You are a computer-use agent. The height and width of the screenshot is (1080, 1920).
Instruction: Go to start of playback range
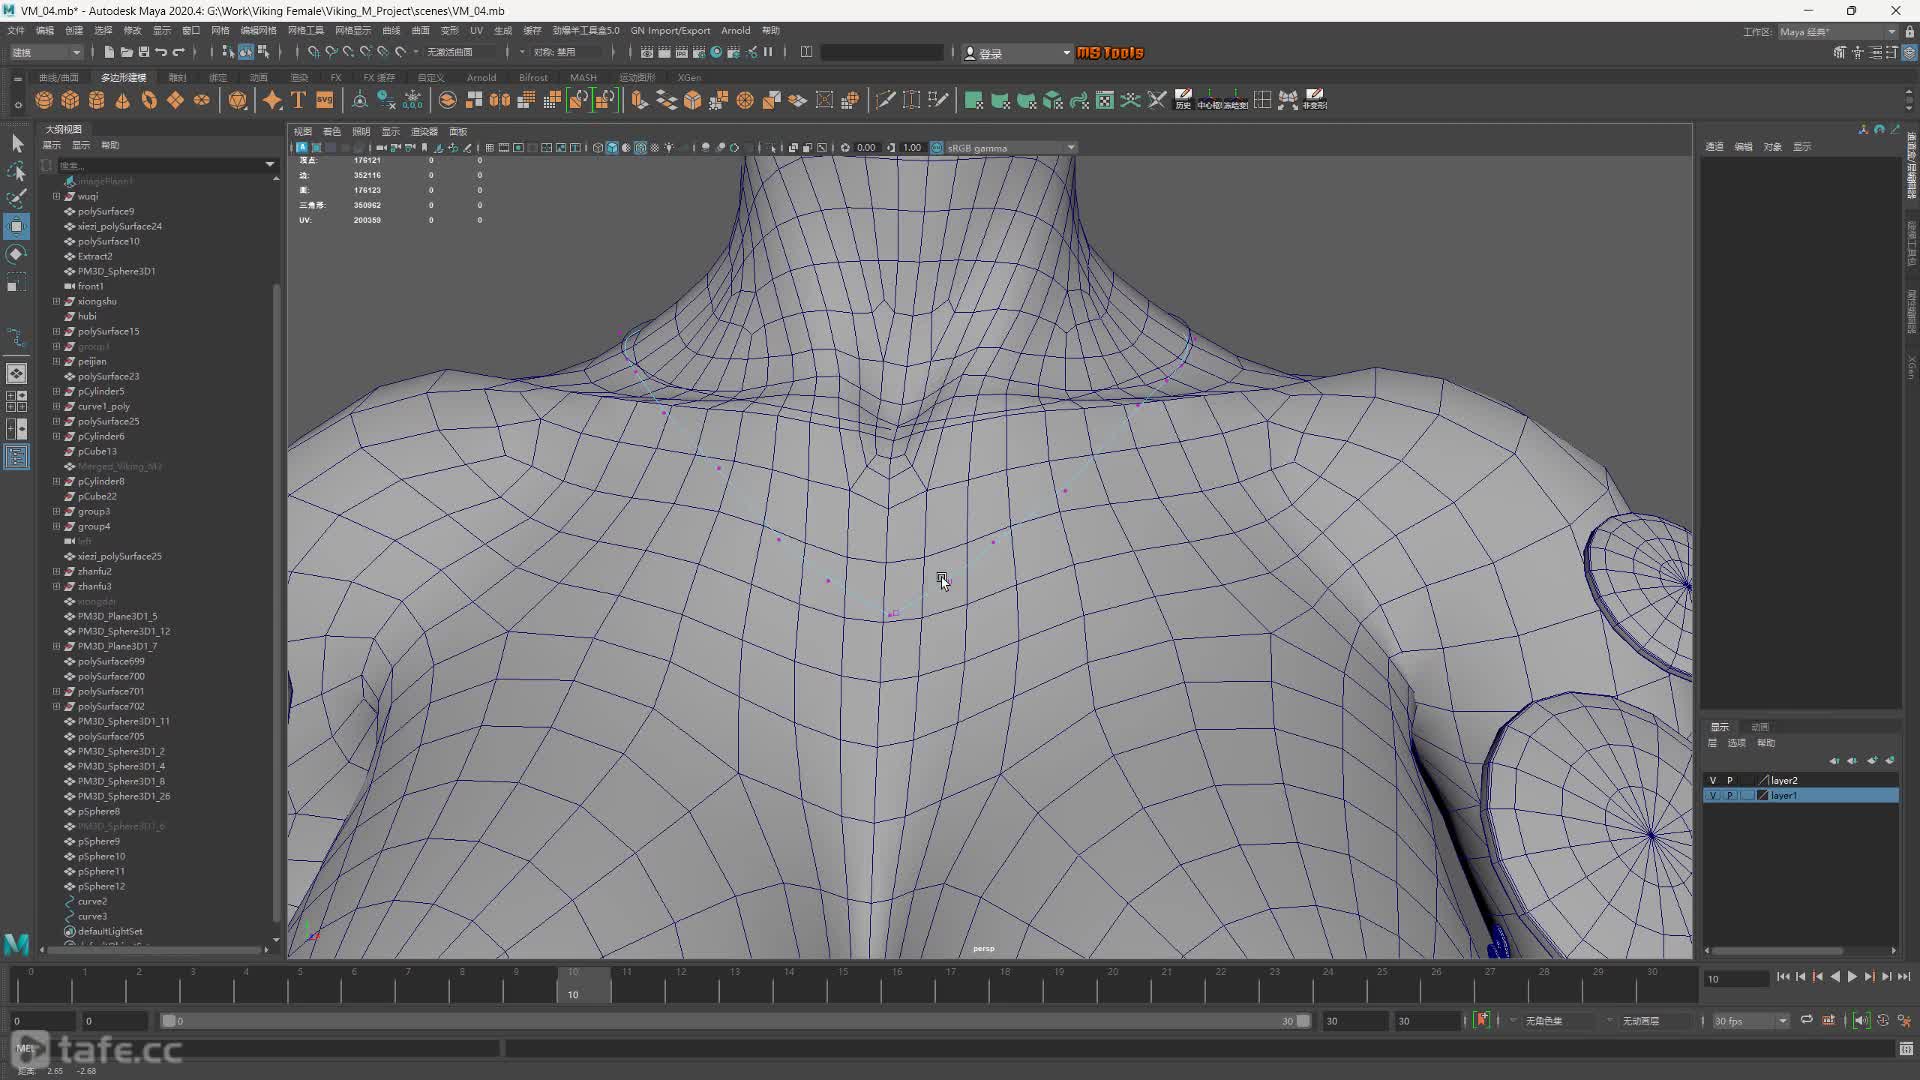tap(1783, 977)
